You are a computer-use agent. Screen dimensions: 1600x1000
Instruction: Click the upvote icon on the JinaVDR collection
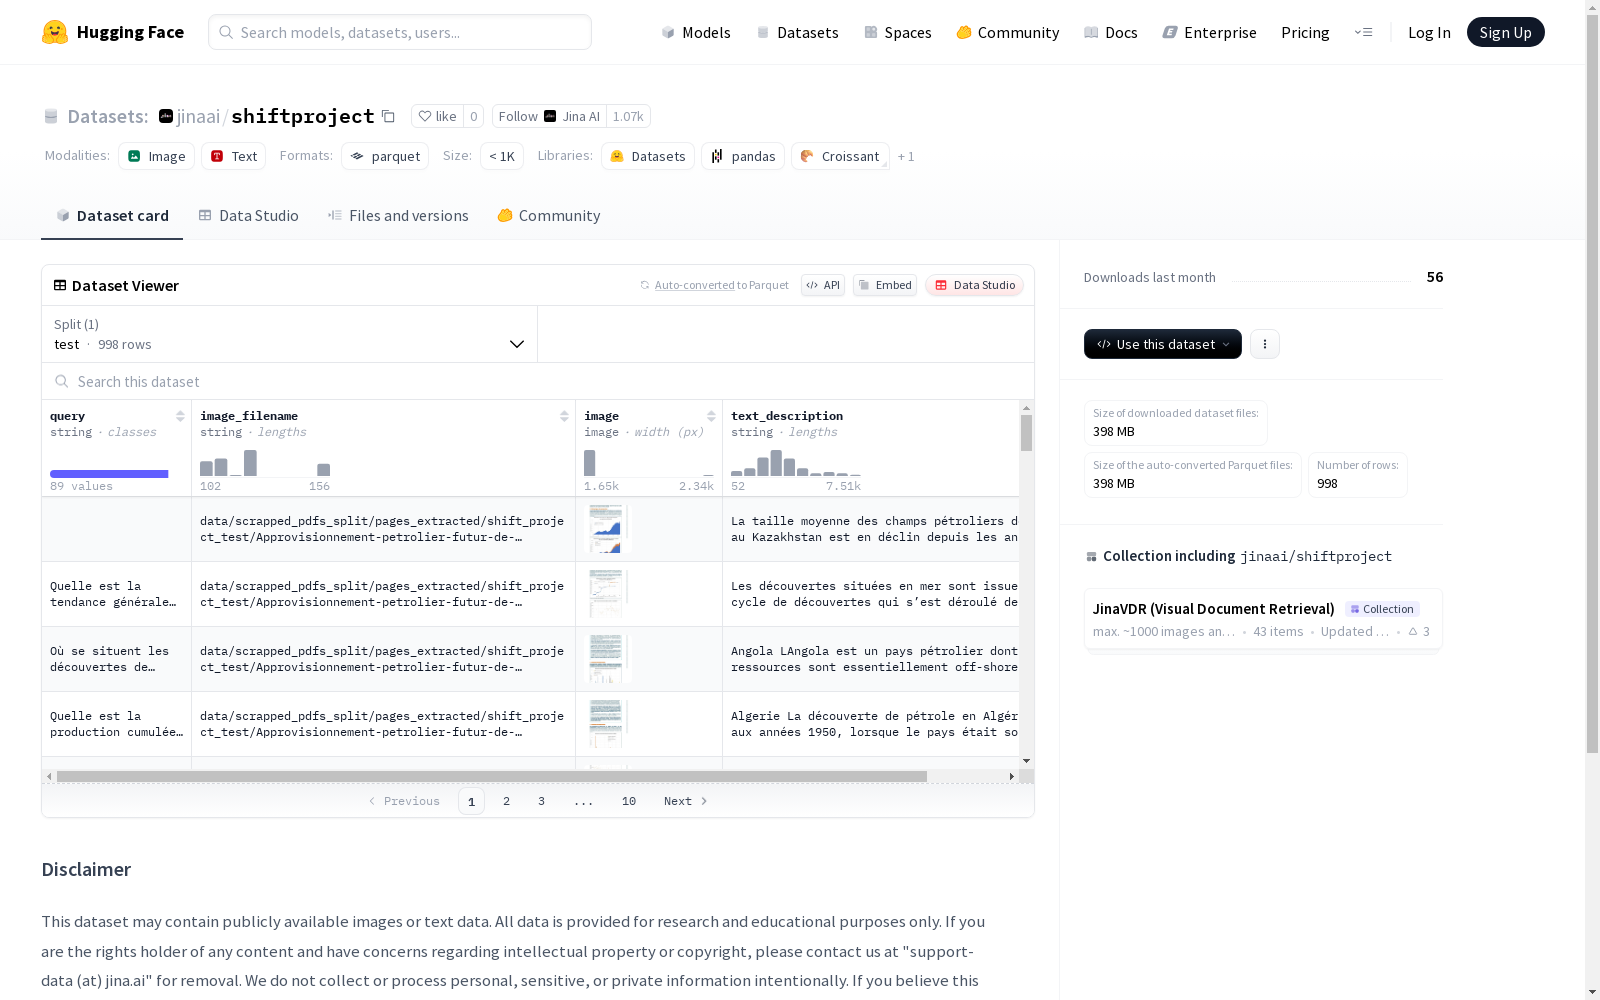[x=1413, y=632]
